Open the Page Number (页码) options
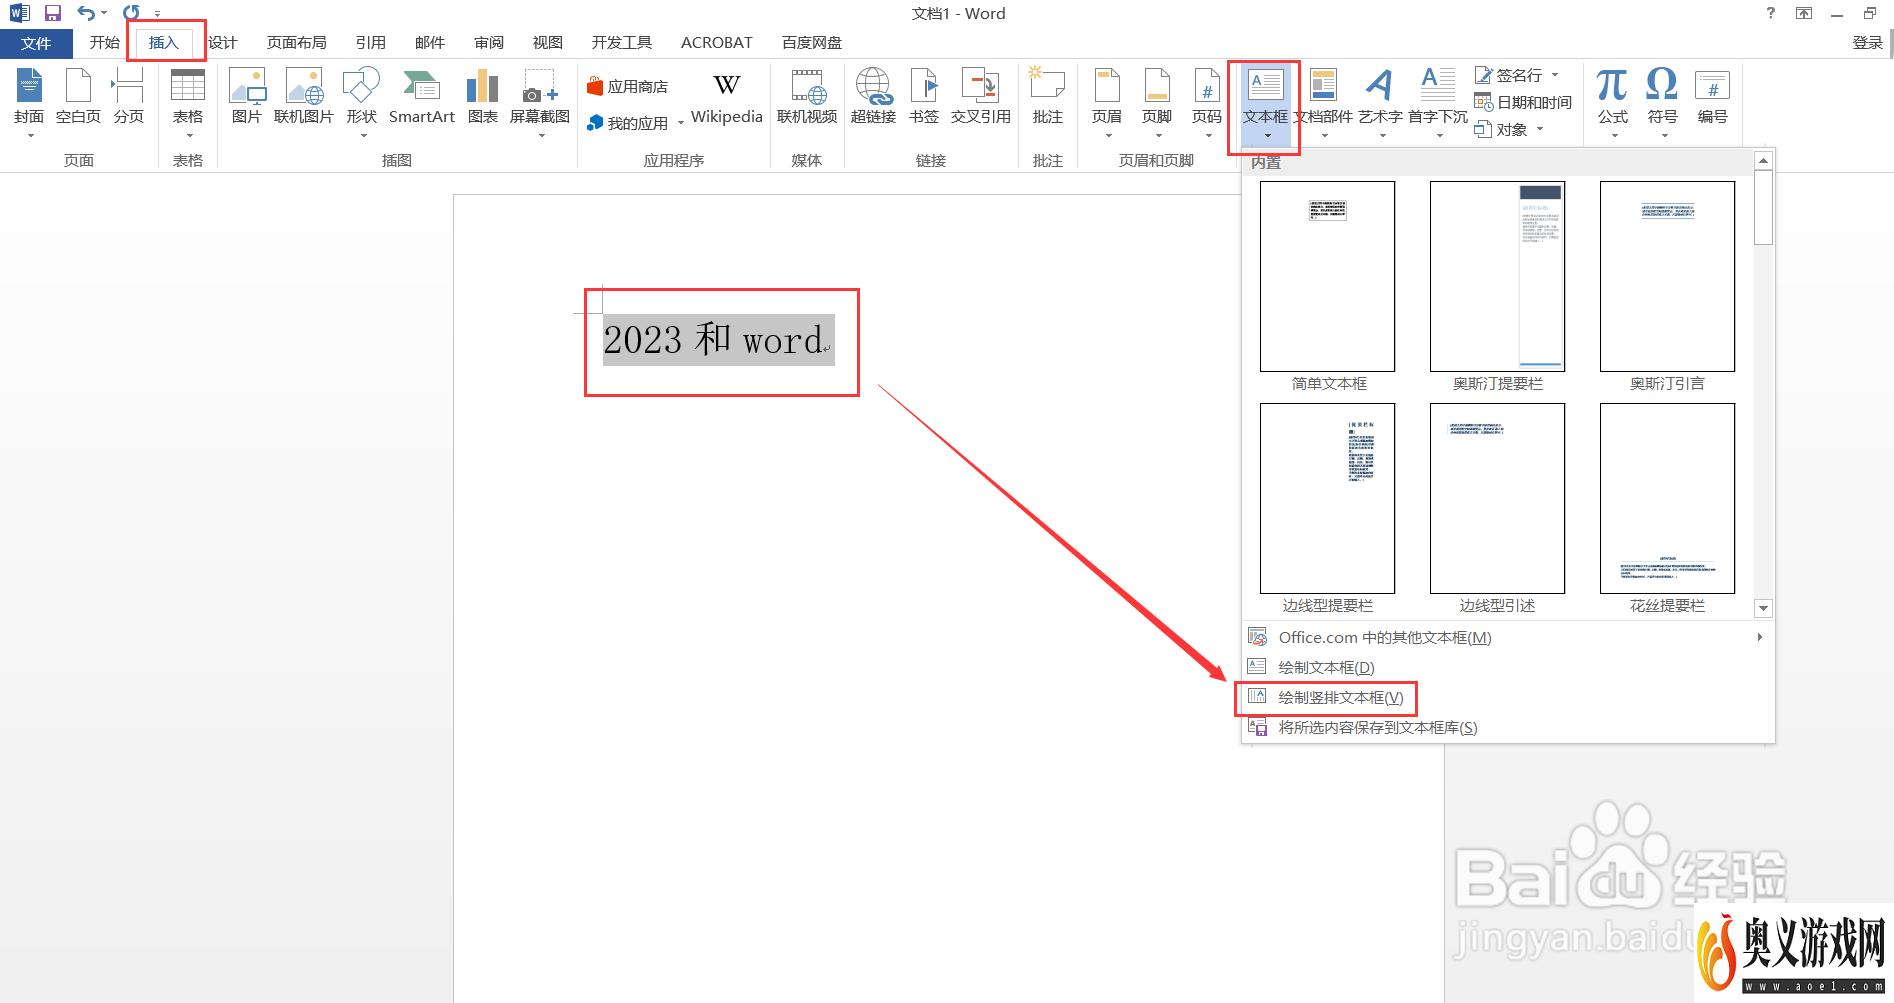The image size is (1894, 1003). (x=1207, y=101)
